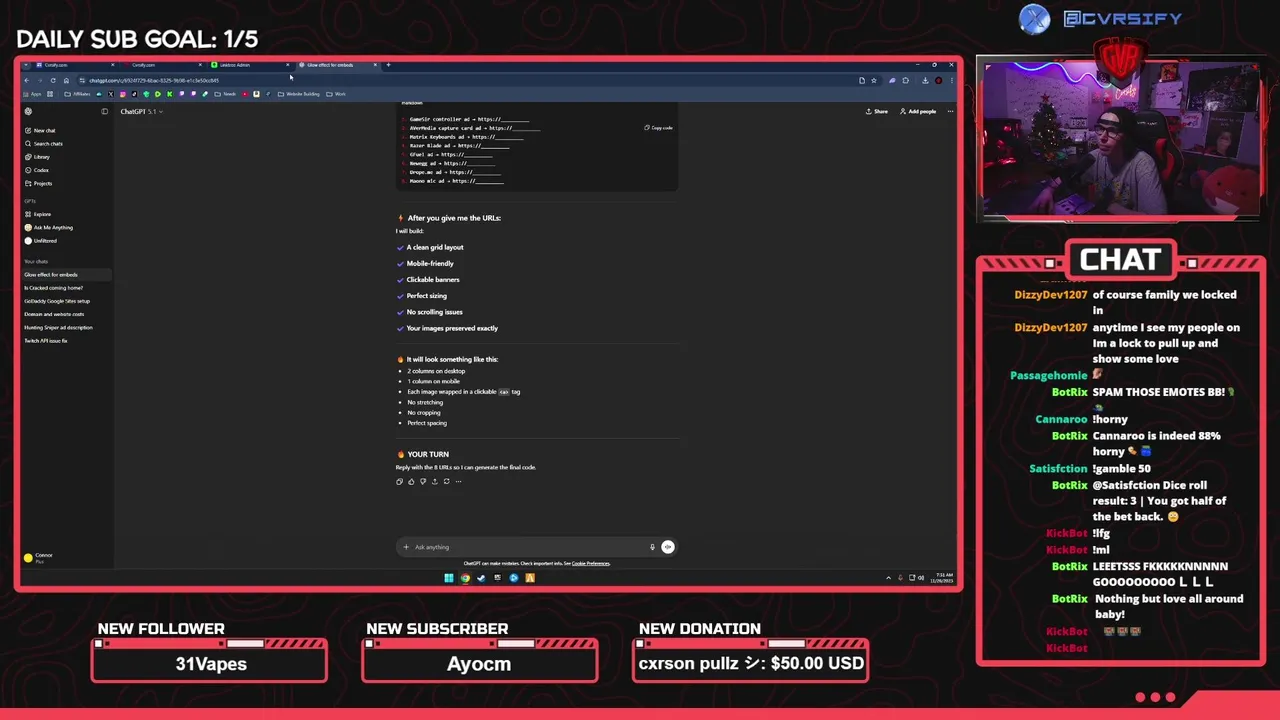Viewport: 1280px width, 720px height.
Task: Open the tab search dropdown arrow
Action: (26, 65)
